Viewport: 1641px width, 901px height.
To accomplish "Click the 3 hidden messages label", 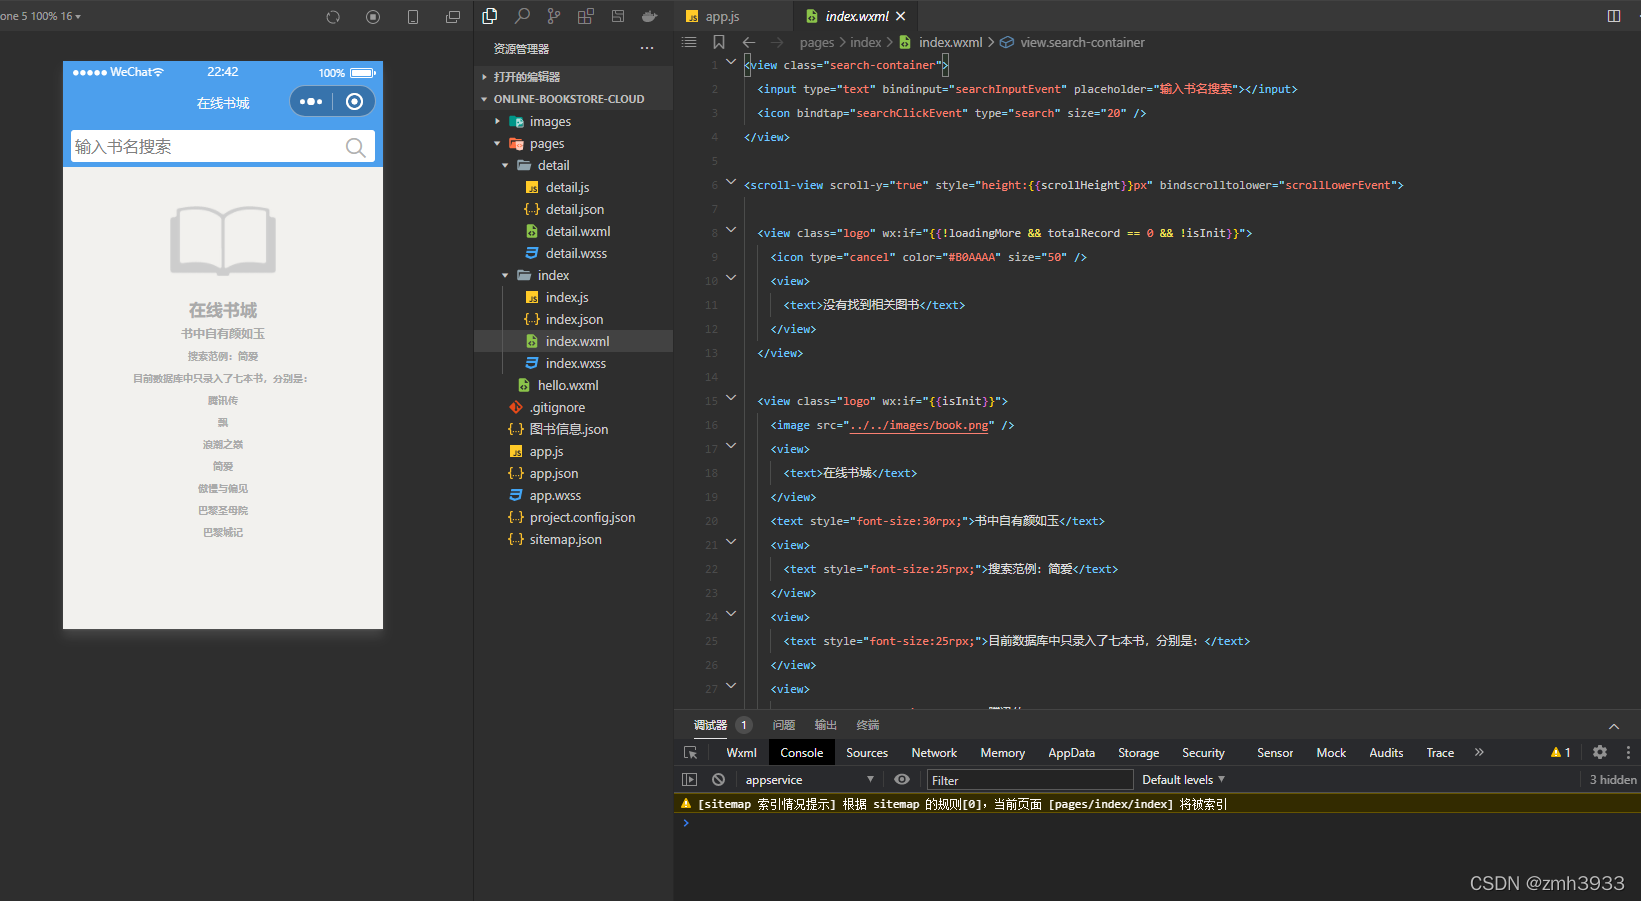I will (1612, 780).
